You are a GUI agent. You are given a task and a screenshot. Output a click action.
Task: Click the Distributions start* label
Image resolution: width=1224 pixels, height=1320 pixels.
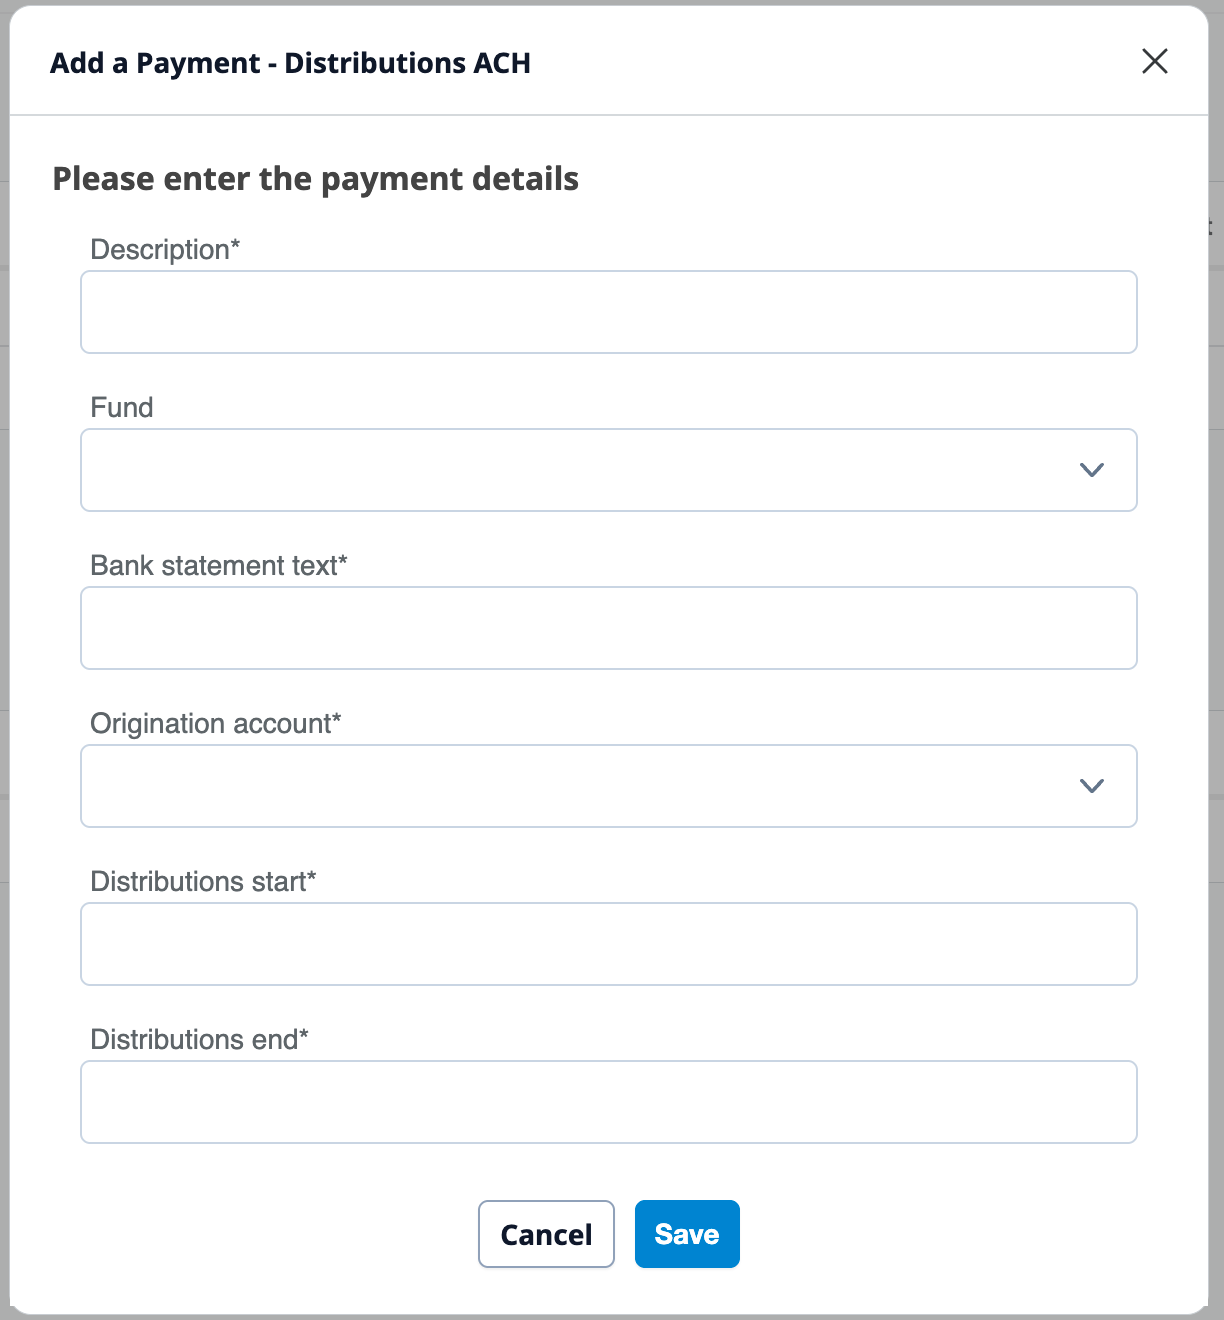[x=203, y=882]
